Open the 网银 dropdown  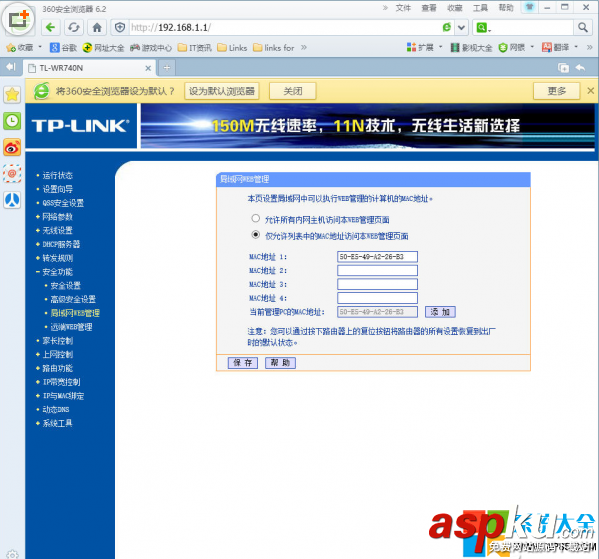tap(516, 47)
